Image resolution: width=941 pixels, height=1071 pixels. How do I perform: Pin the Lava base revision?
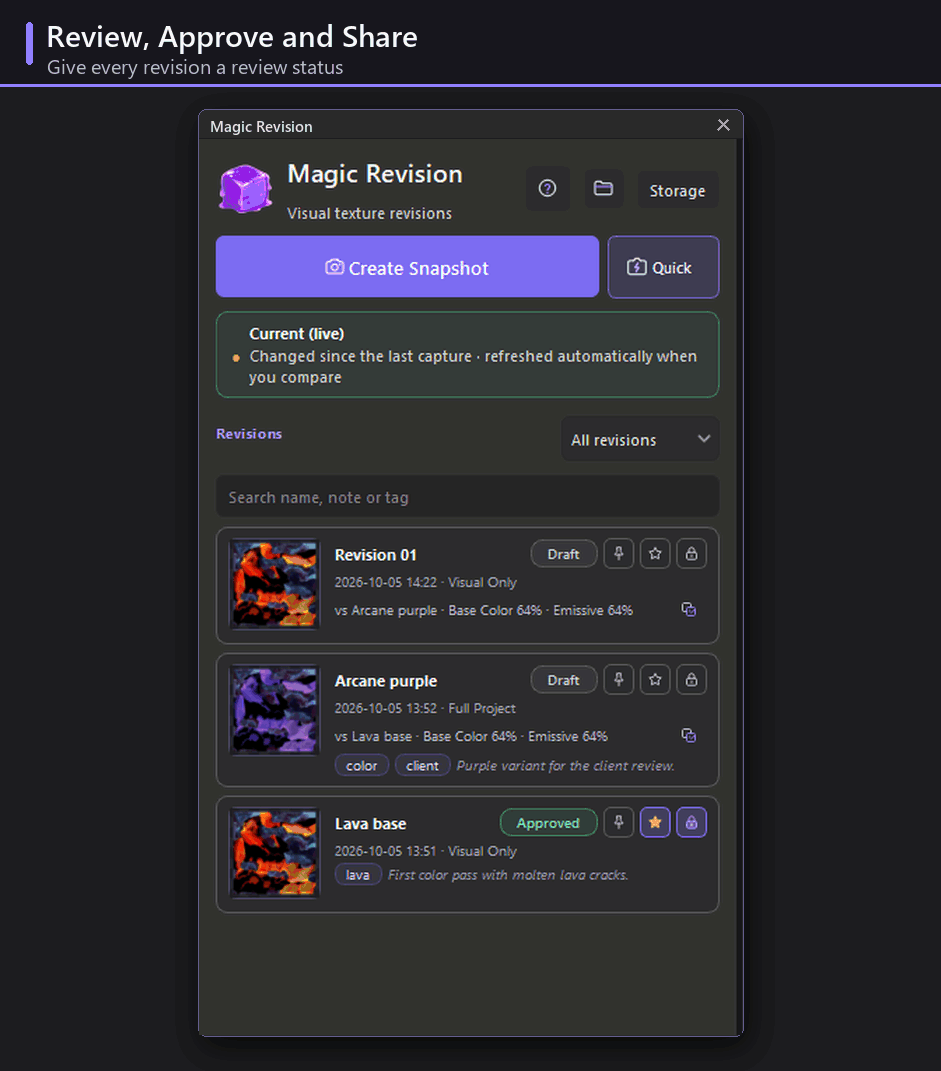(x=619, y=822)
